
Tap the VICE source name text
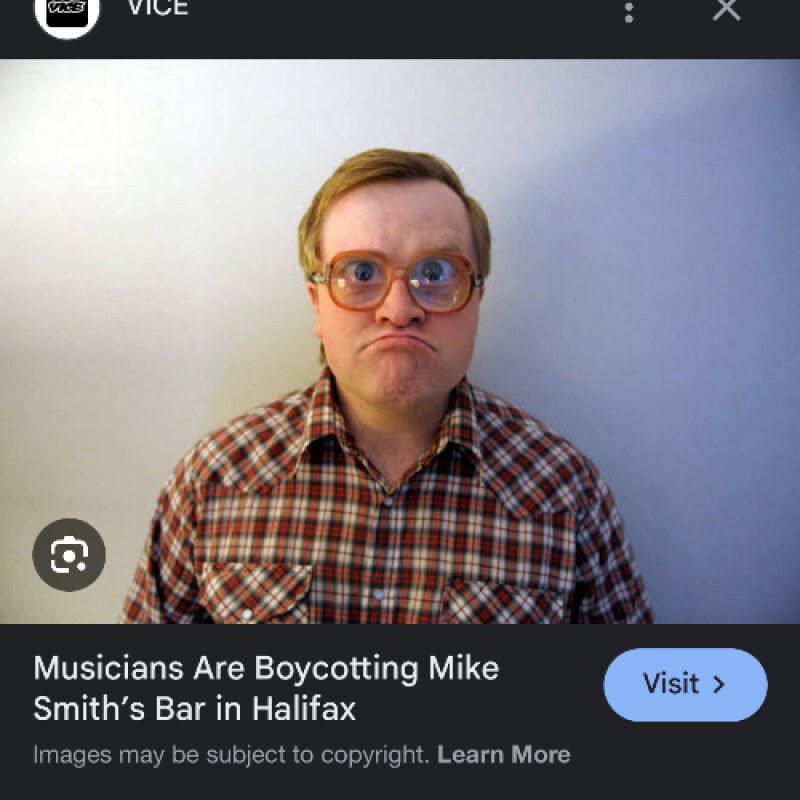tap(158, 9)
